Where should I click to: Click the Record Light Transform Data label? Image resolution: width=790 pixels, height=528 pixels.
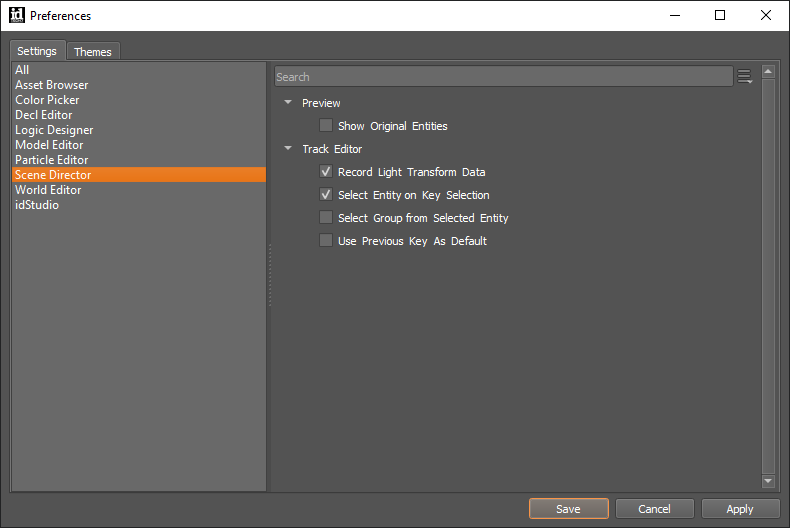[x=412, y=172]
